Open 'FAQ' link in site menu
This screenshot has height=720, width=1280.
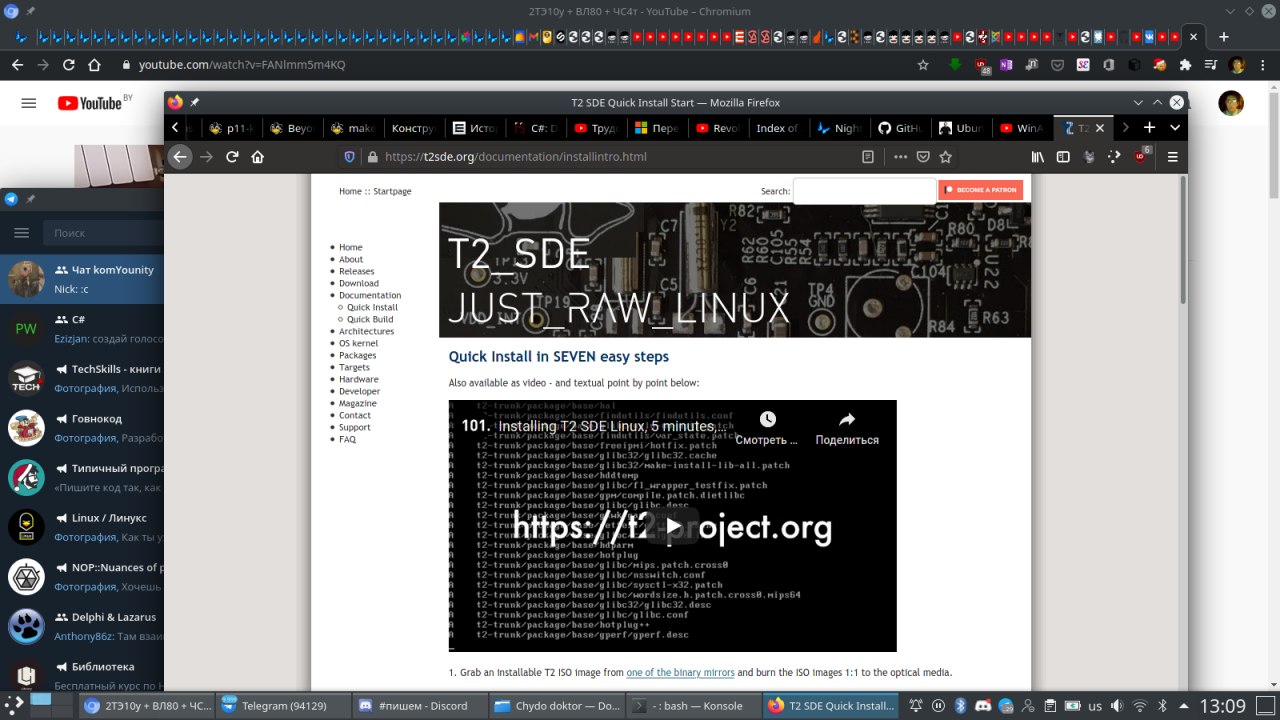[347, 439]
